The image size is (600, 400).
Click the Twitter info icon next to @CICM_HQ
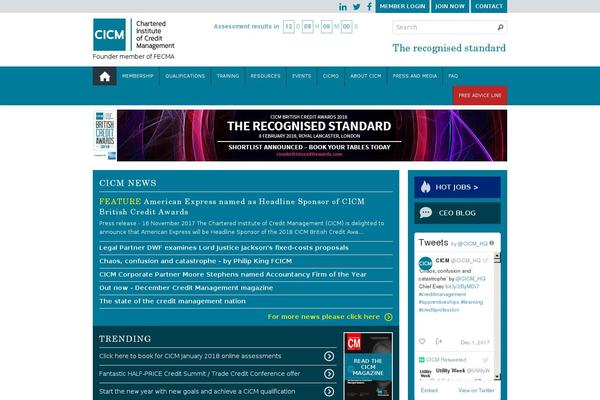click(x=492, y=243)
